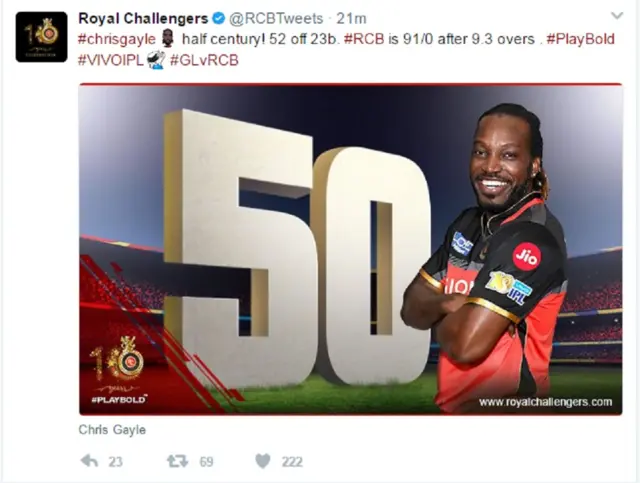Image resolution: width=640 pixels, height=483 pixels.
Task: Open the Royal Challengers profile avatar
Action: pyautogui.click(x=42, y=37)
